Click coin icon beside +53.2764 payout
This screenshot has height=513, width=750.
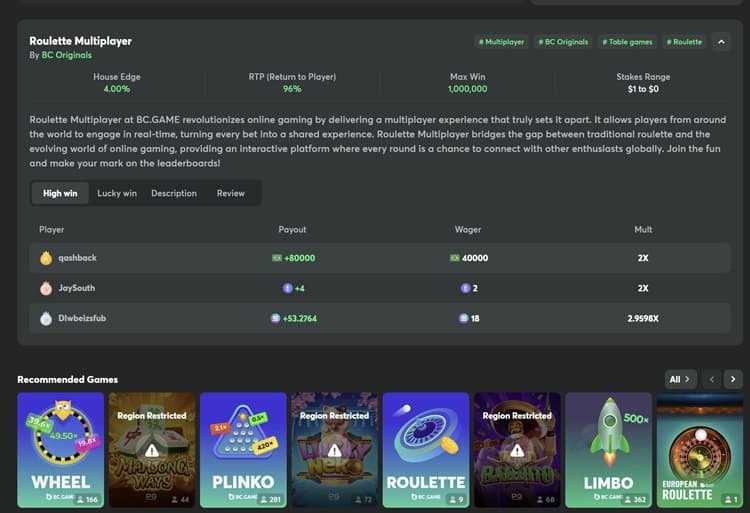click(276, 319)
